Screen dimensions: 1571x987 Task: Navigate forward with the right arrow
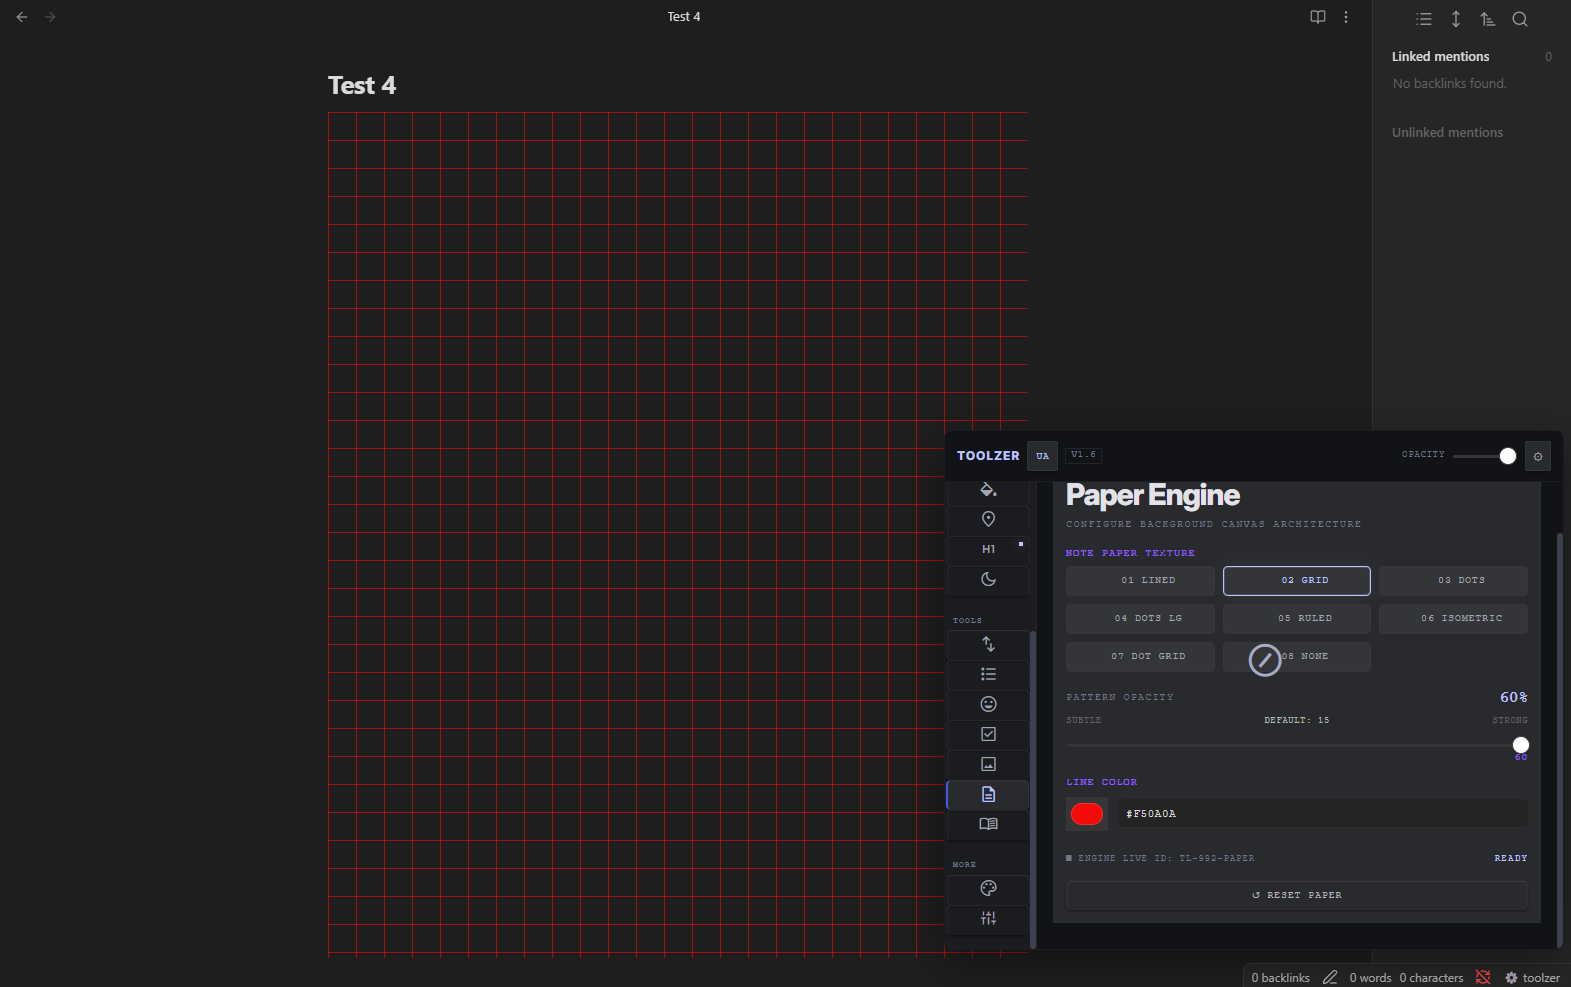(x=50, y=17)
